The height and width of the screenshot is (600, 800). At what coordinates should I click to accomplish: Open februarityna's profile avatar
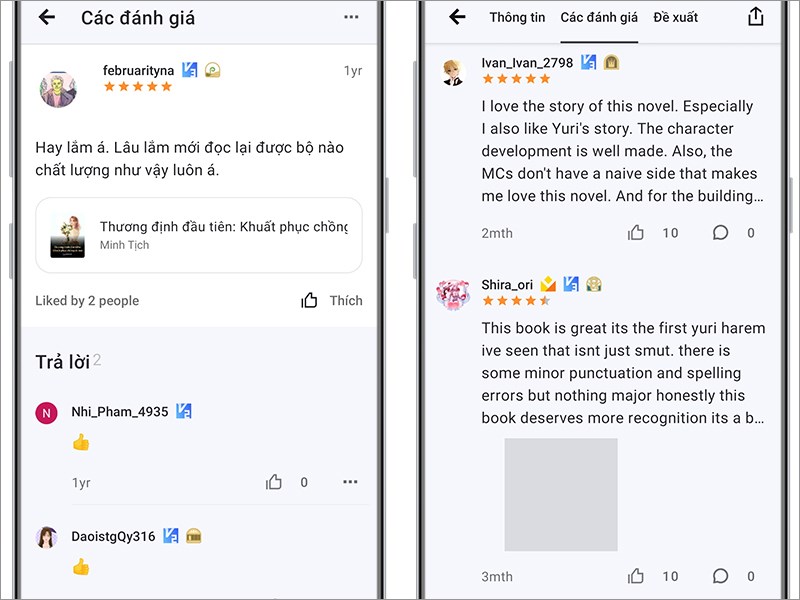[x=58, y=90]
